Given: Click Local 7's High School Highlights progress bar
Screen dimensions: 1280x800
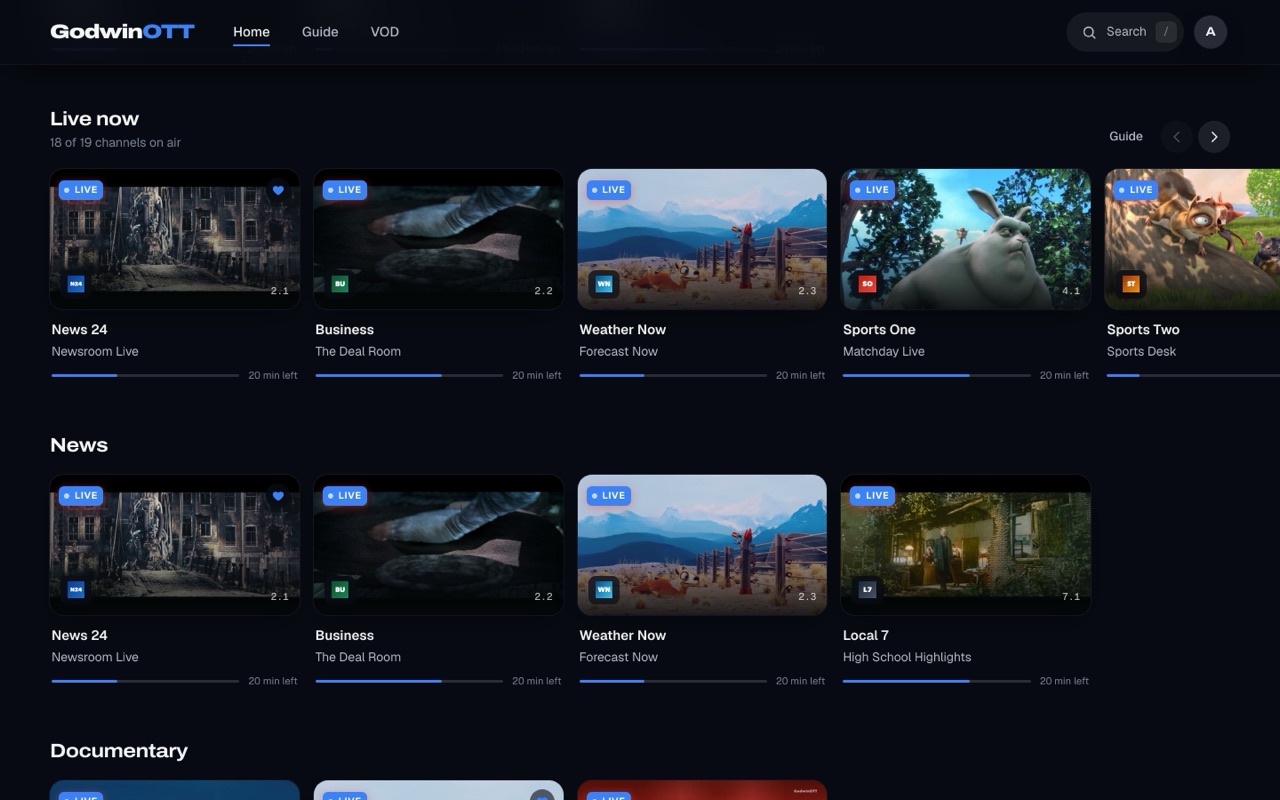Looking at the screenshot, I should pos(936,682).
